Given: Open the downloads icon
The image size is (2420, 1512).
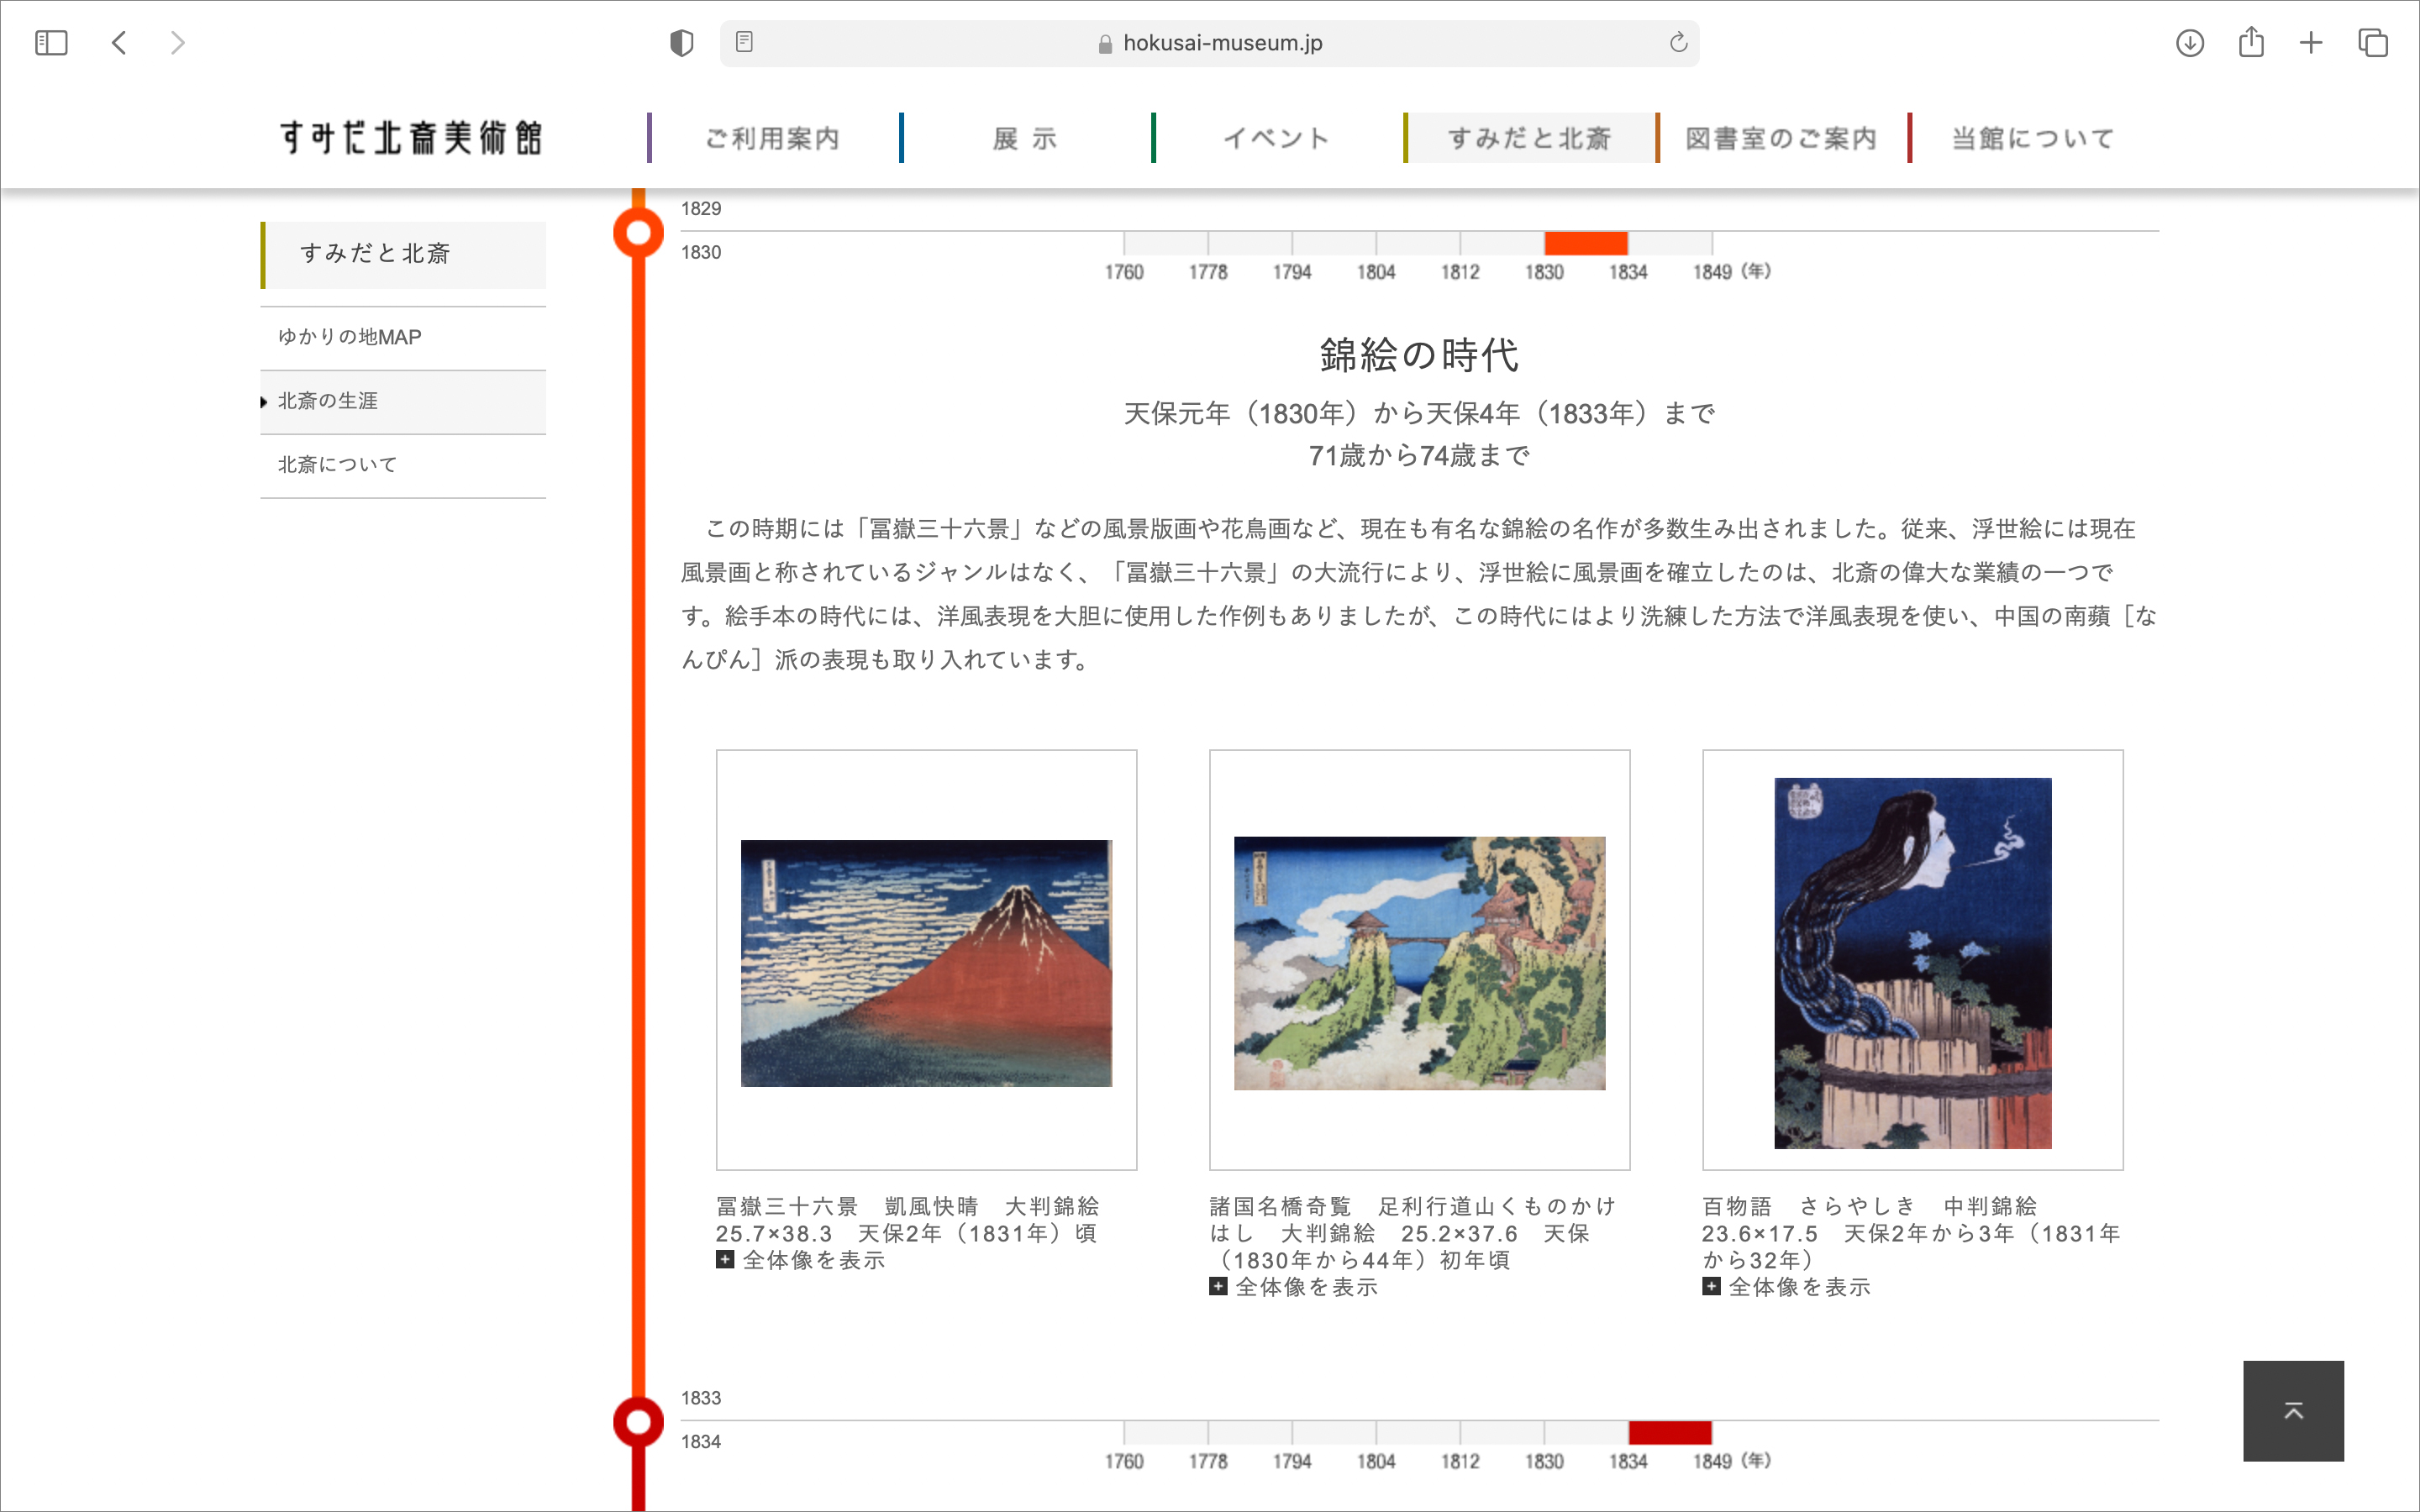Looking at the screenshot, I should coord(2190,43).
